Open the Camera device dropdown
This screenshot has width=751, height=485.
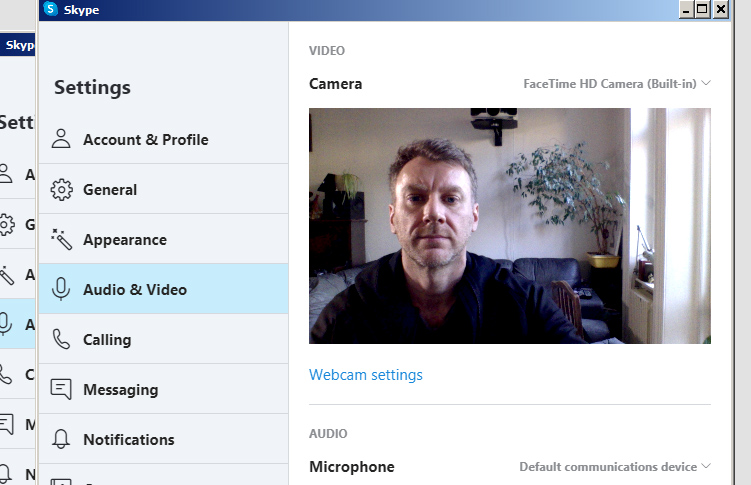click(x=616, y=84)
